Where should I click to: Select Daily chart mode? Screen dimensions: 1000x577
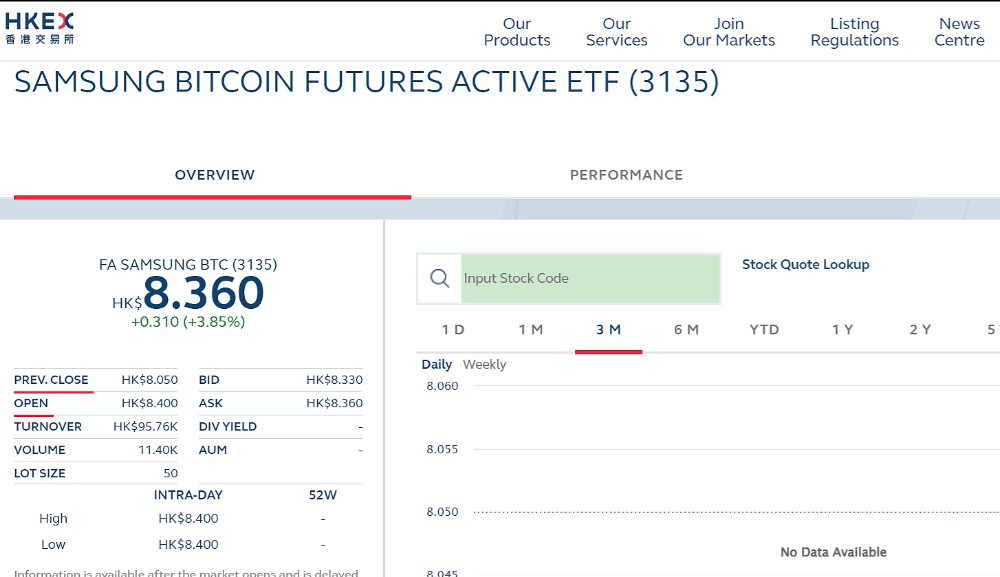point(436,364)
